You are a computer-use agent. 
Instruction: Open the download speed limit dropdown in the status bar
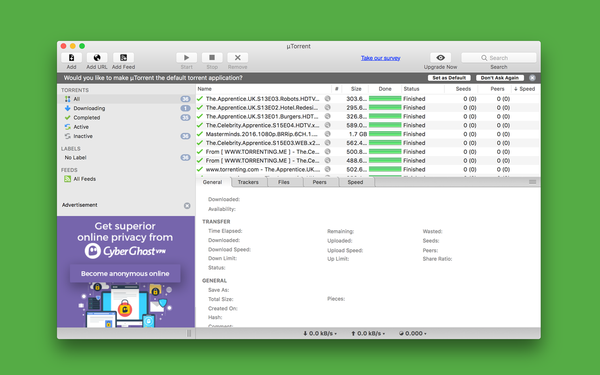pos(320,333)
